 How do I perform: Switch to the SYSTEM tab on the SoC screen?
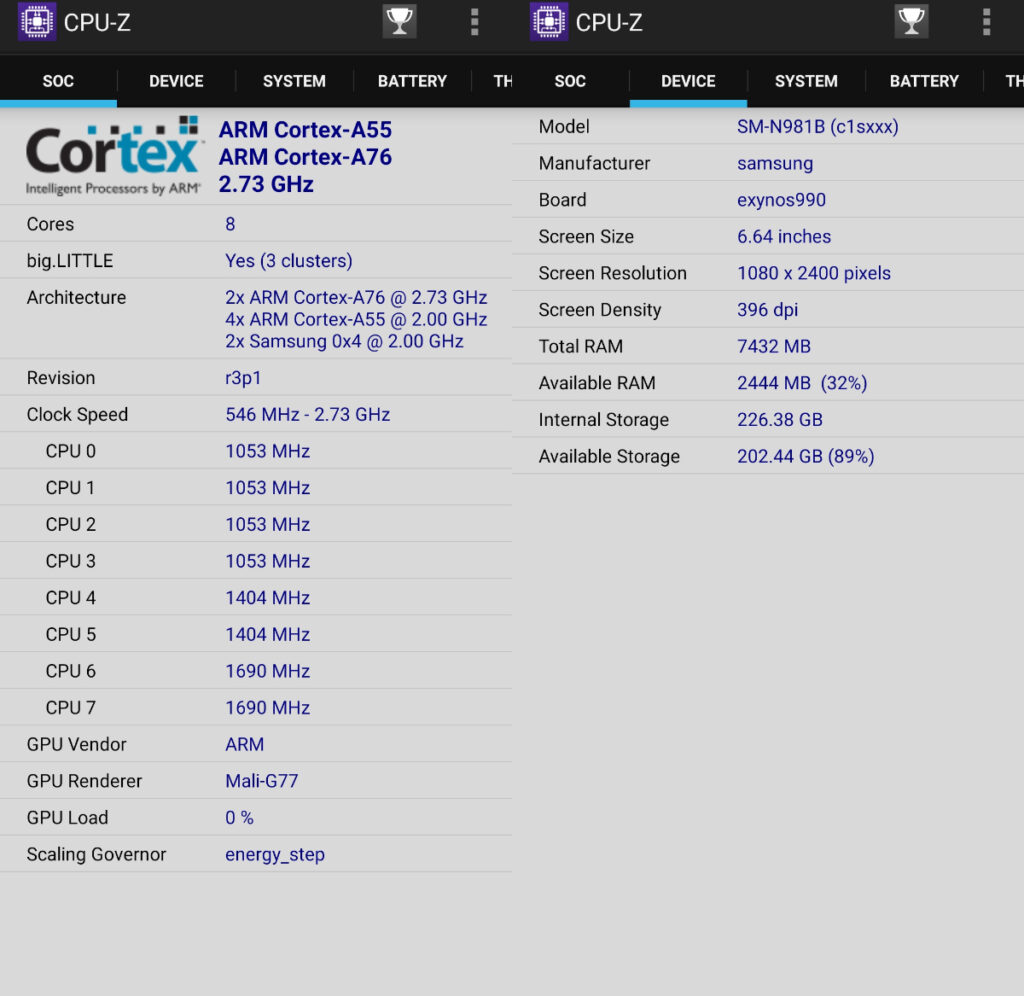(x=295, y=81)
